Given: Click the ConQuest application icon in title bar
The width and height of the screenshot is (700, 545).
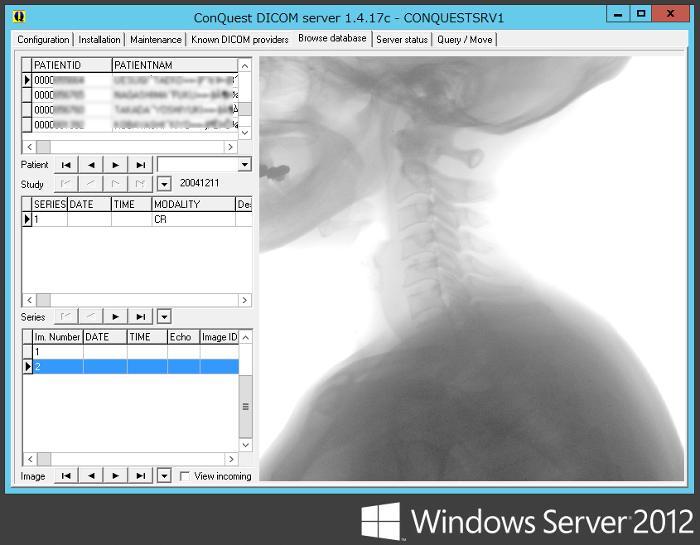Looking at the screenshot, I should 19,17.
